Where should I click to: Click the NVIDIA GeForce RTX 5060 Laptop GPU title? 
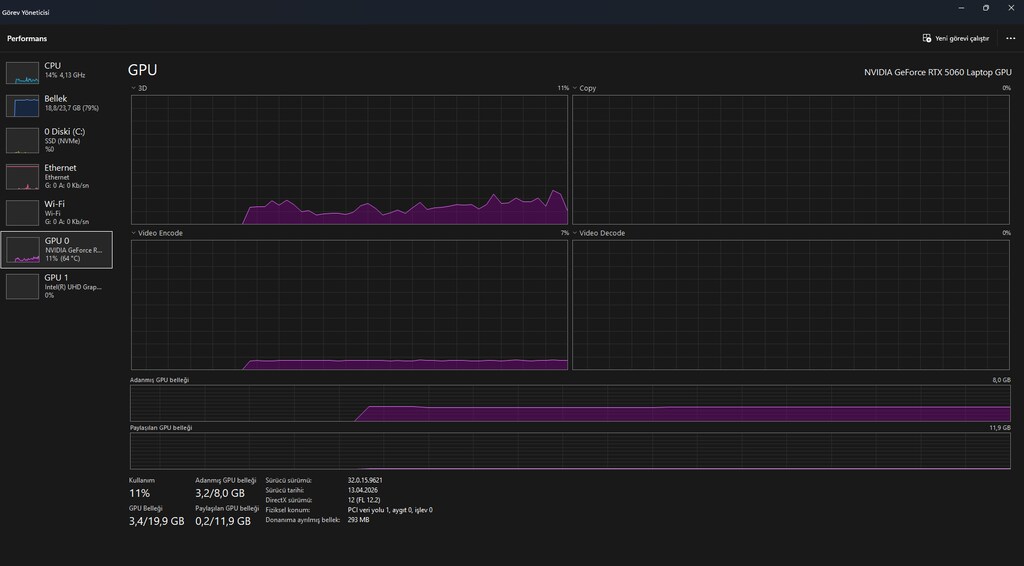[938, 72]
